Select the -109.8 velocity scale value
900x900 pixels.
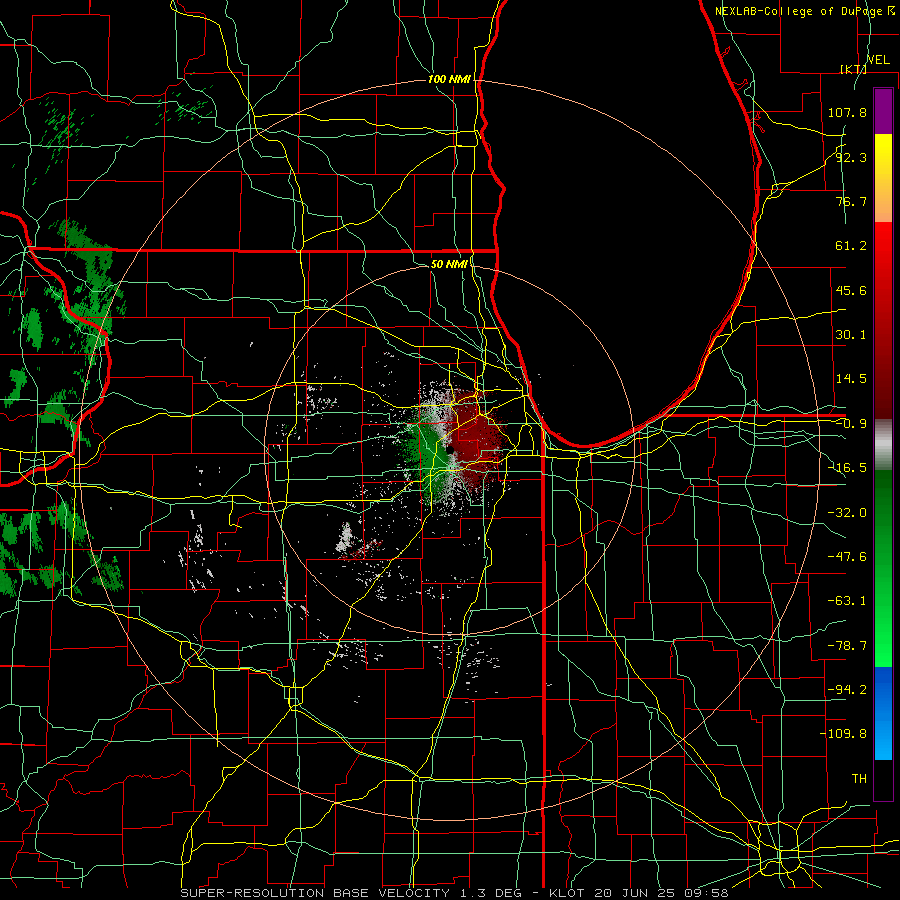[x=843, y=734]
